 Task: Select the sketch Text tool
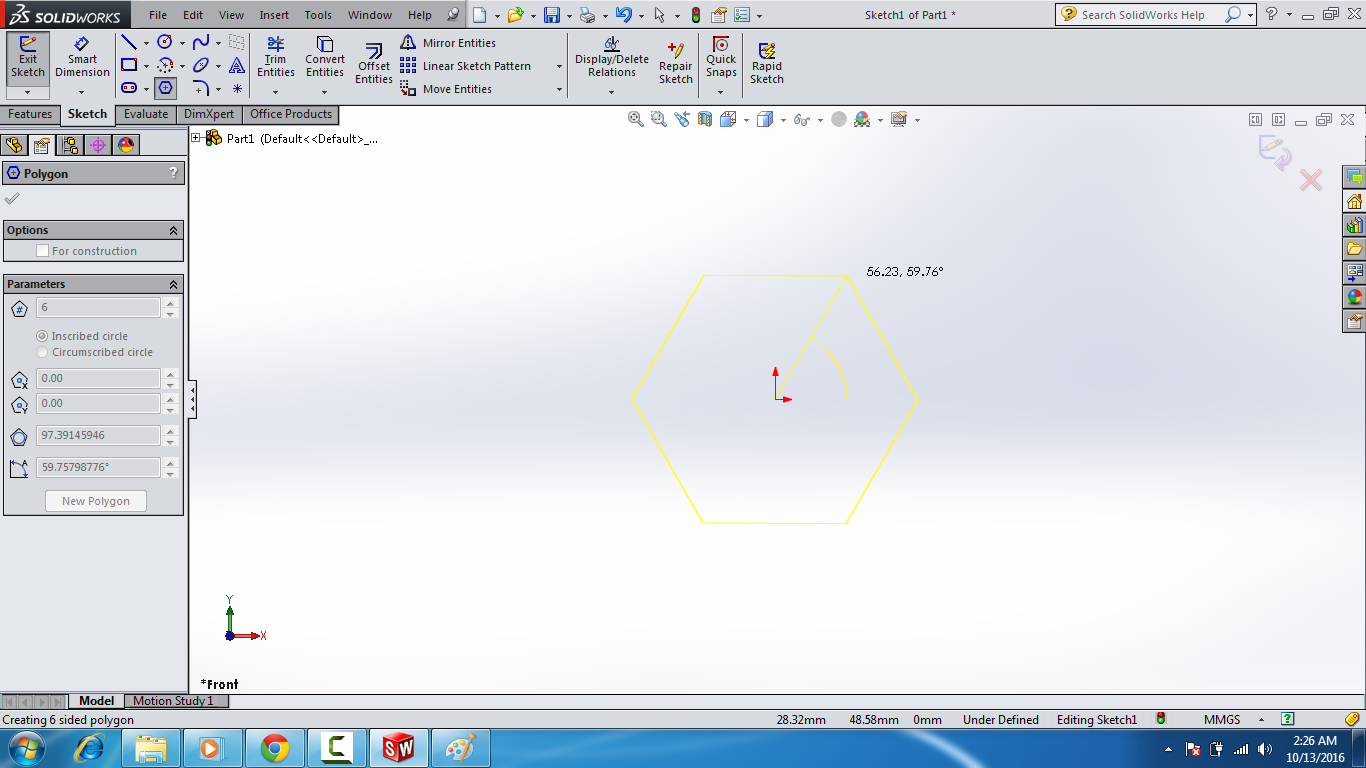pos(237,65)
